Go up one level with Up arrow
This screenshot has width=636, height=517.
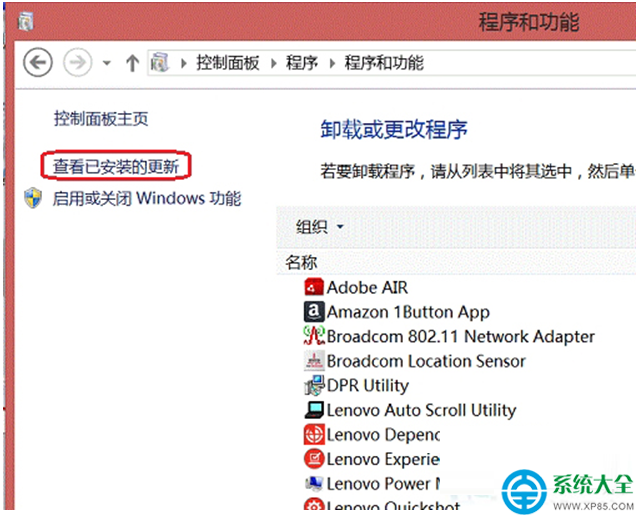132,63
